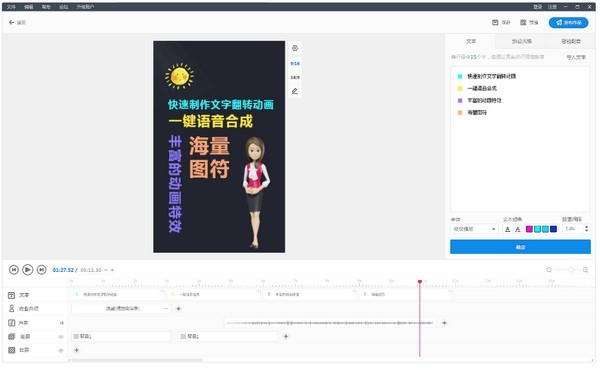Viewport: 600px width, 370px height.
Task: Zoom out the timeline with minus magnifier
Action: (549, 270)
